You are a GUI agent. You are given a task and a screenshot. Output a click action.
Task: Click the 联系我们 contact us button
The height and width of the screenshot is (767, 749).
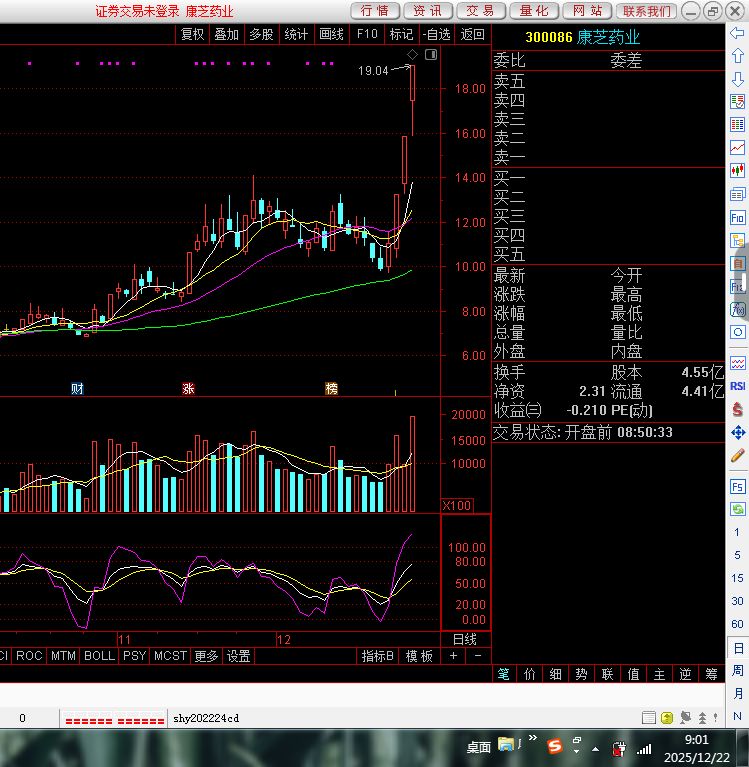tap(647, 11)
